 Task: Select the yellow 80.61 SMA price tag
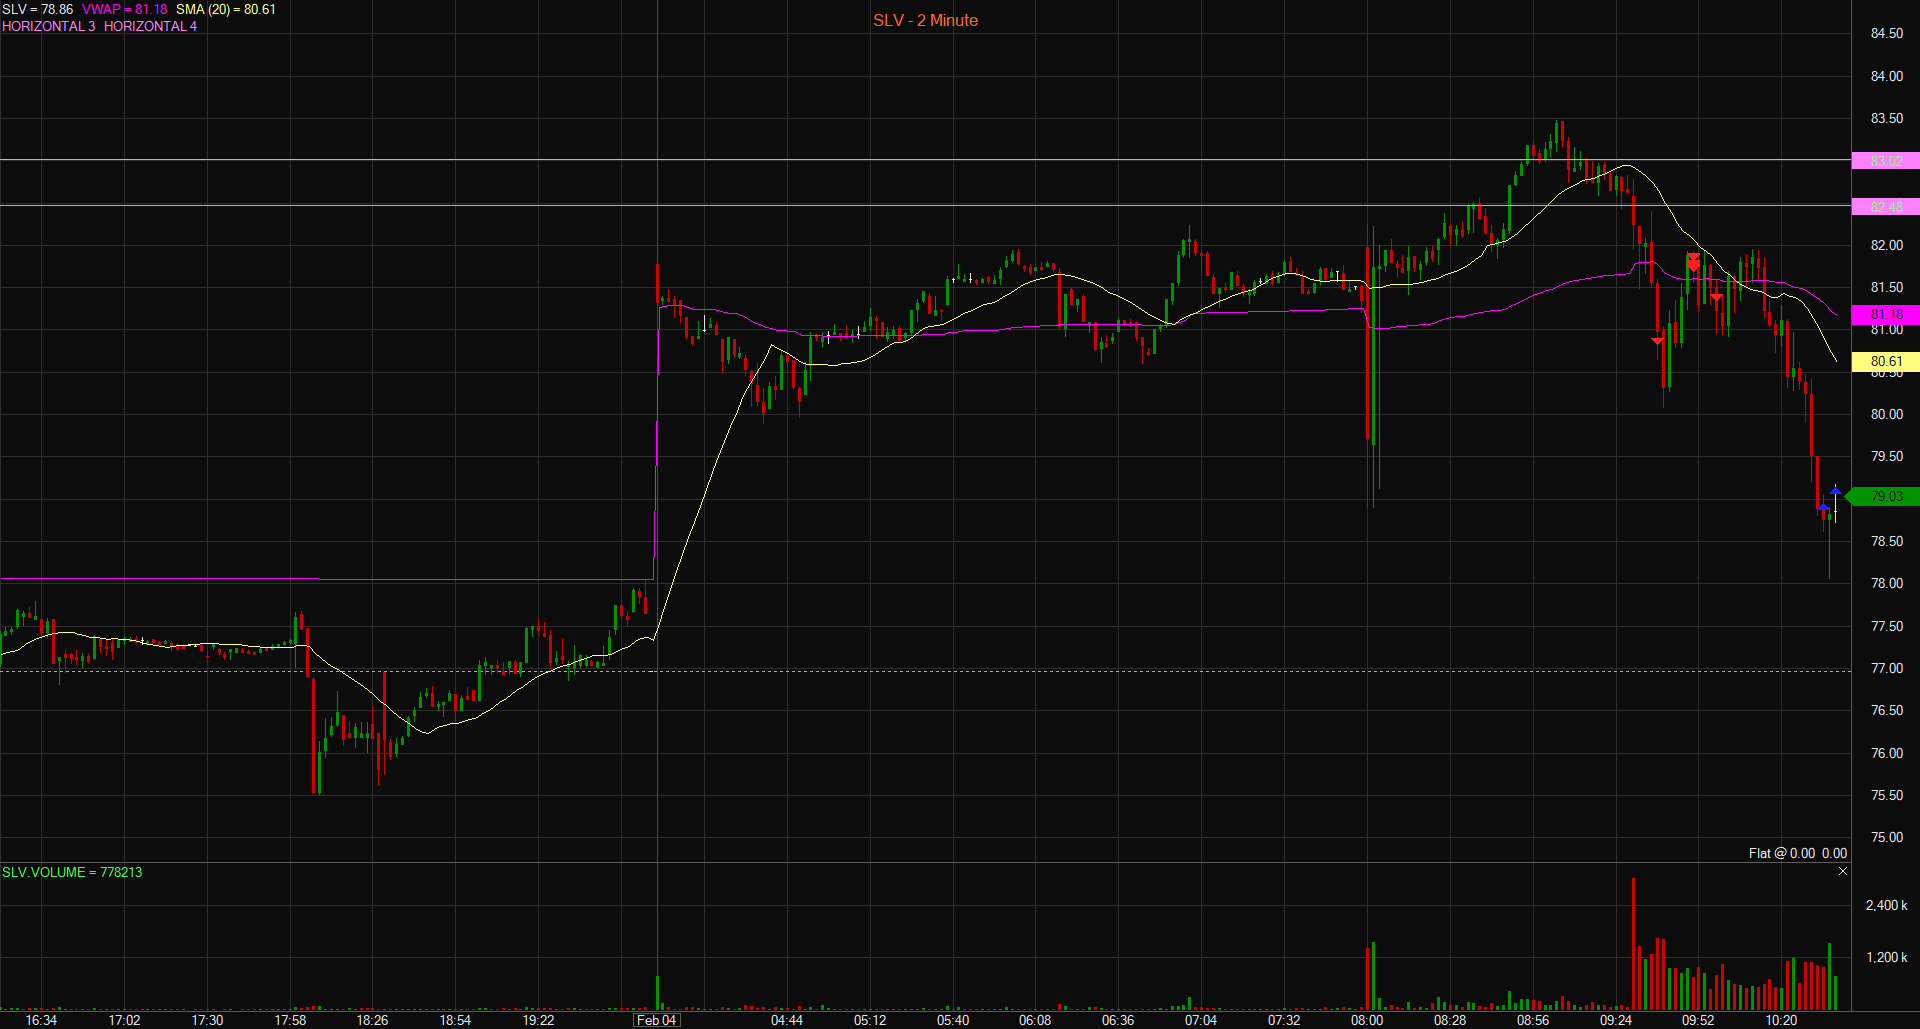(1886, 362)
